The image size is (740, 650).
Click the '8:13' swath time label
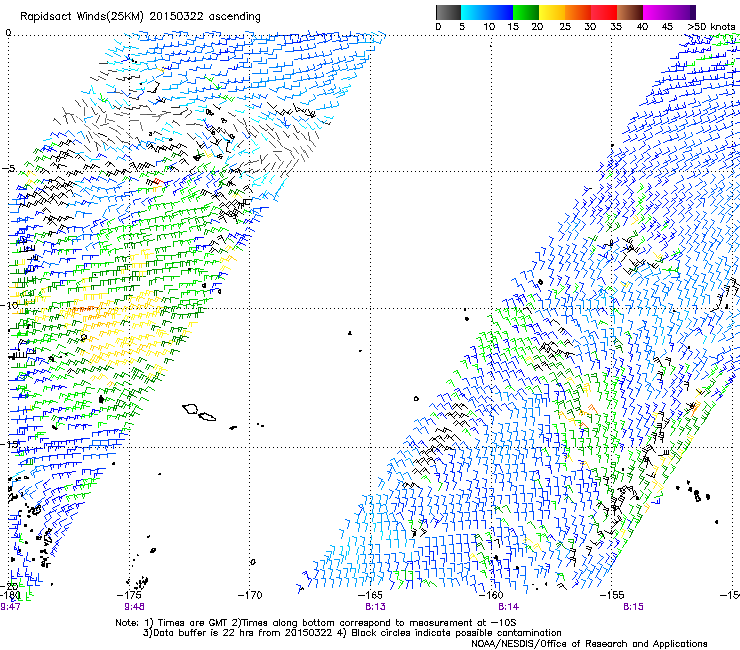[x=375, y=607]
